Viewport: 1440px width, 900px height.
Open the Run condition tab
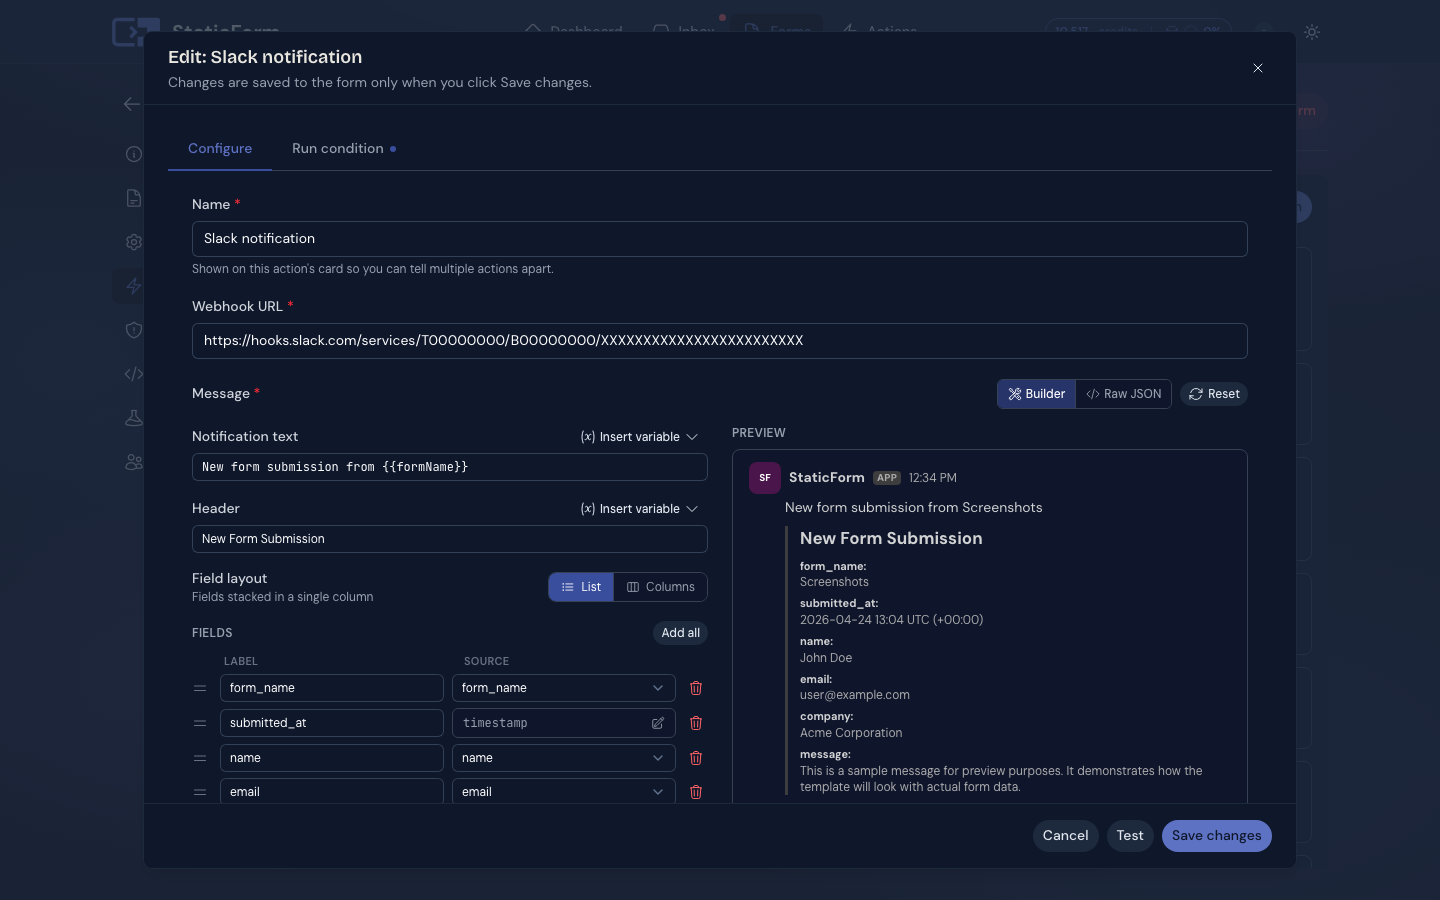344,148
